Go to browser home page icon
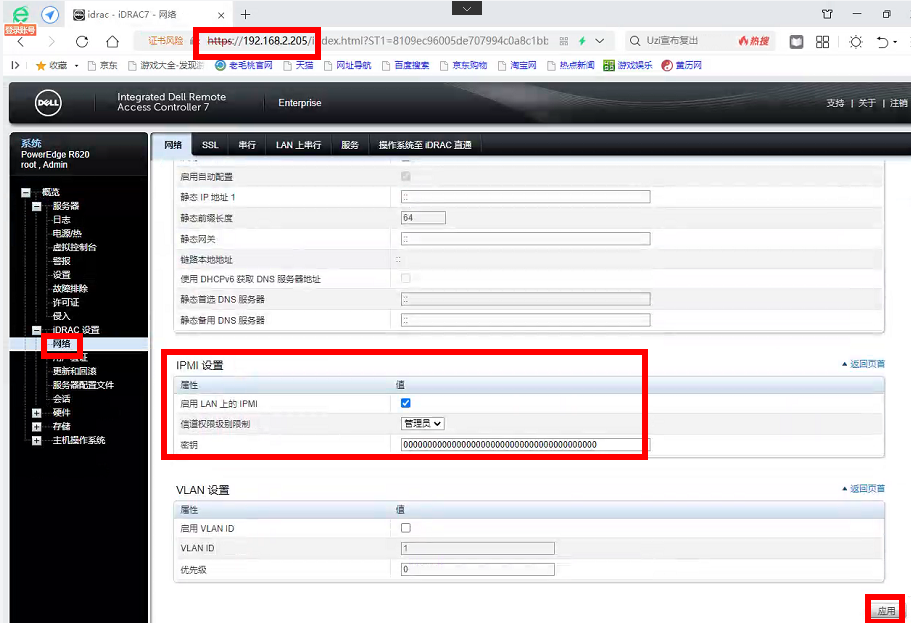 tap(112, 42)
